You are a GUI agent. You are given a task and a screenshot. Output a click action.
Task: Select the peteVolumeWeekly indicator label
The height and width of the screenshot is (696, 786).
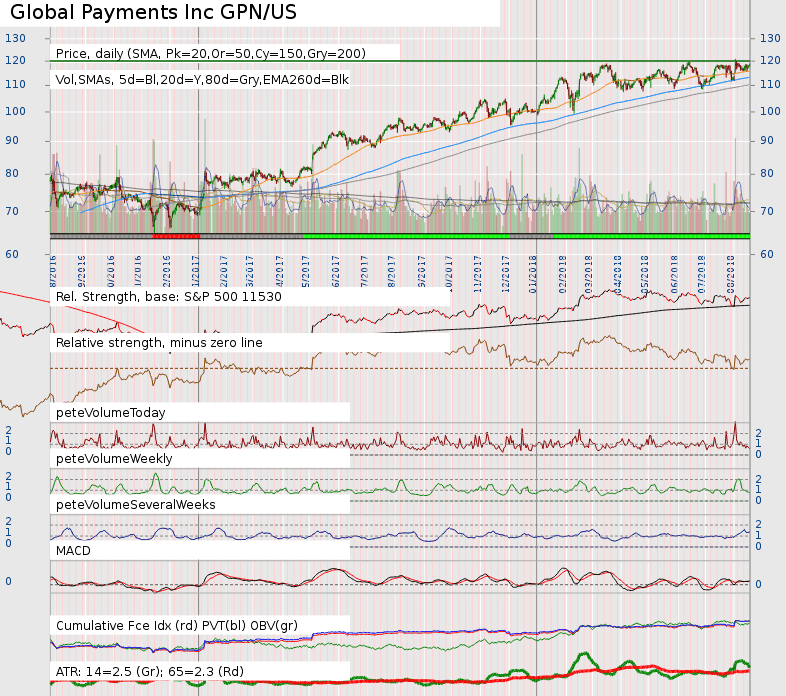pyautogui.click(x=114, y=459)
